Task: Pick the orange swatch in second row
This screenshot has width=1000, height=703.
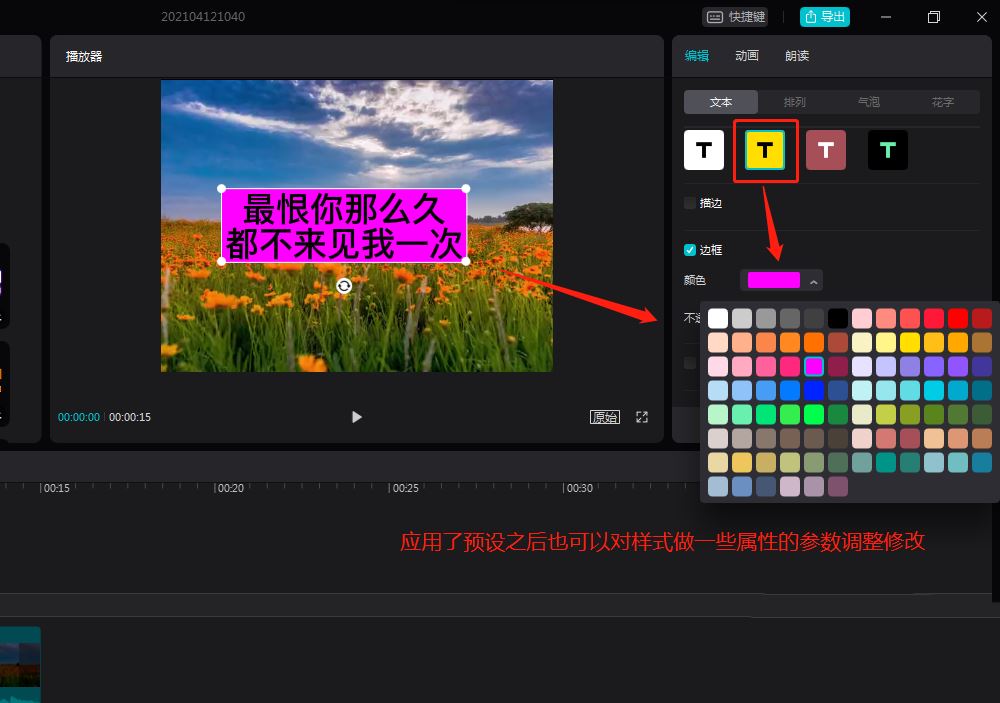Action: [x=814, y=343]
